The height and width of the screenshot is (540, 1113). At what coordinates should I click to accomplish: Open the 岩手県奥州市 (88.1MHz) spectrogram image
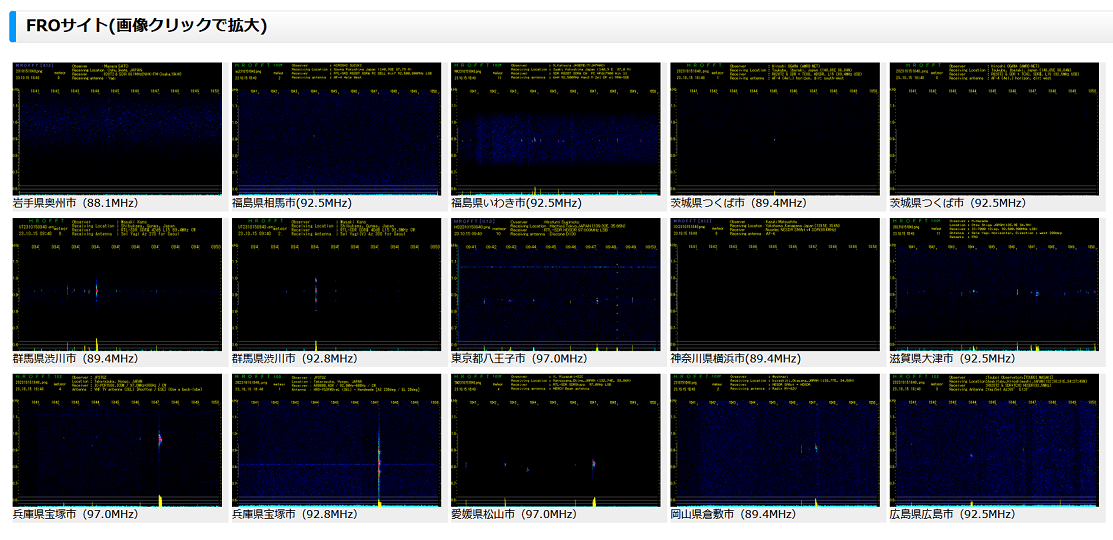click(117, 129)
